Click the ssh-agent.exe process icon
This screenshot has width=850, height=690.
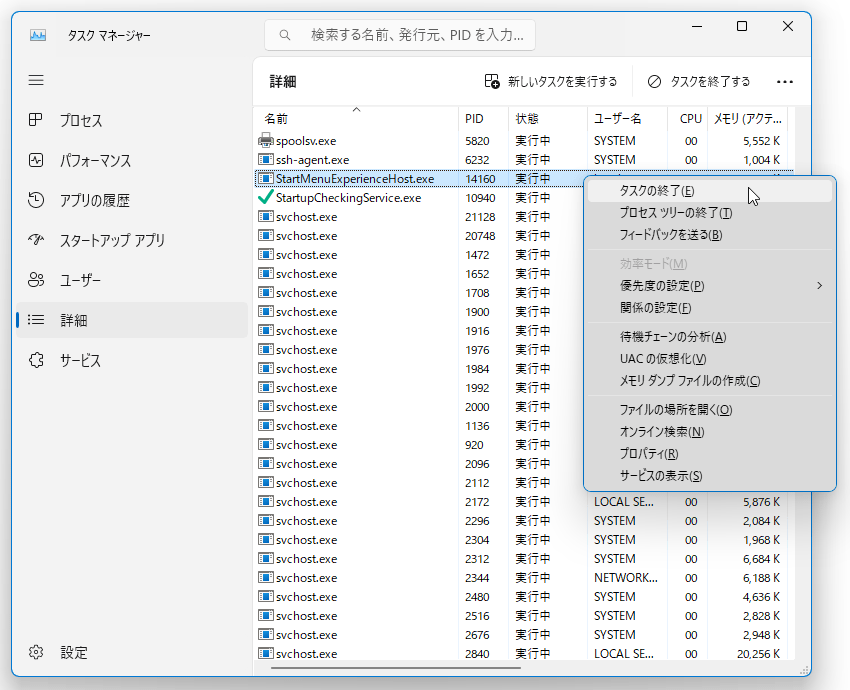[x=266, y=159]
